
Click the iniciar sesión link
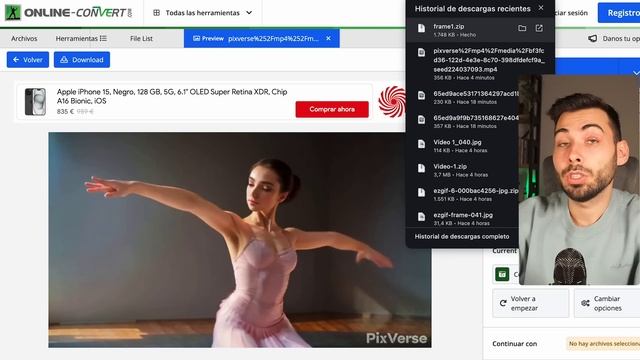[571, 13]
